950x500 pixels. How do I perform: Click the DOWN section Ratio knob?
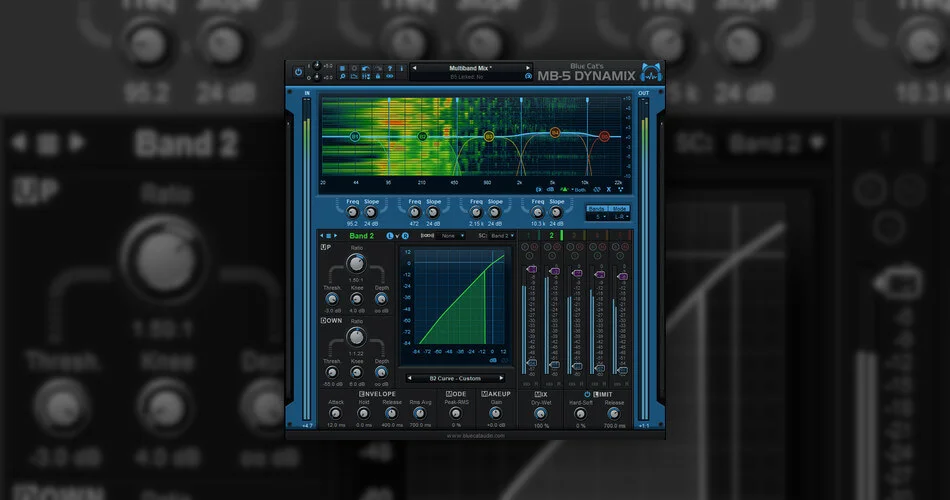pos(356,337)
